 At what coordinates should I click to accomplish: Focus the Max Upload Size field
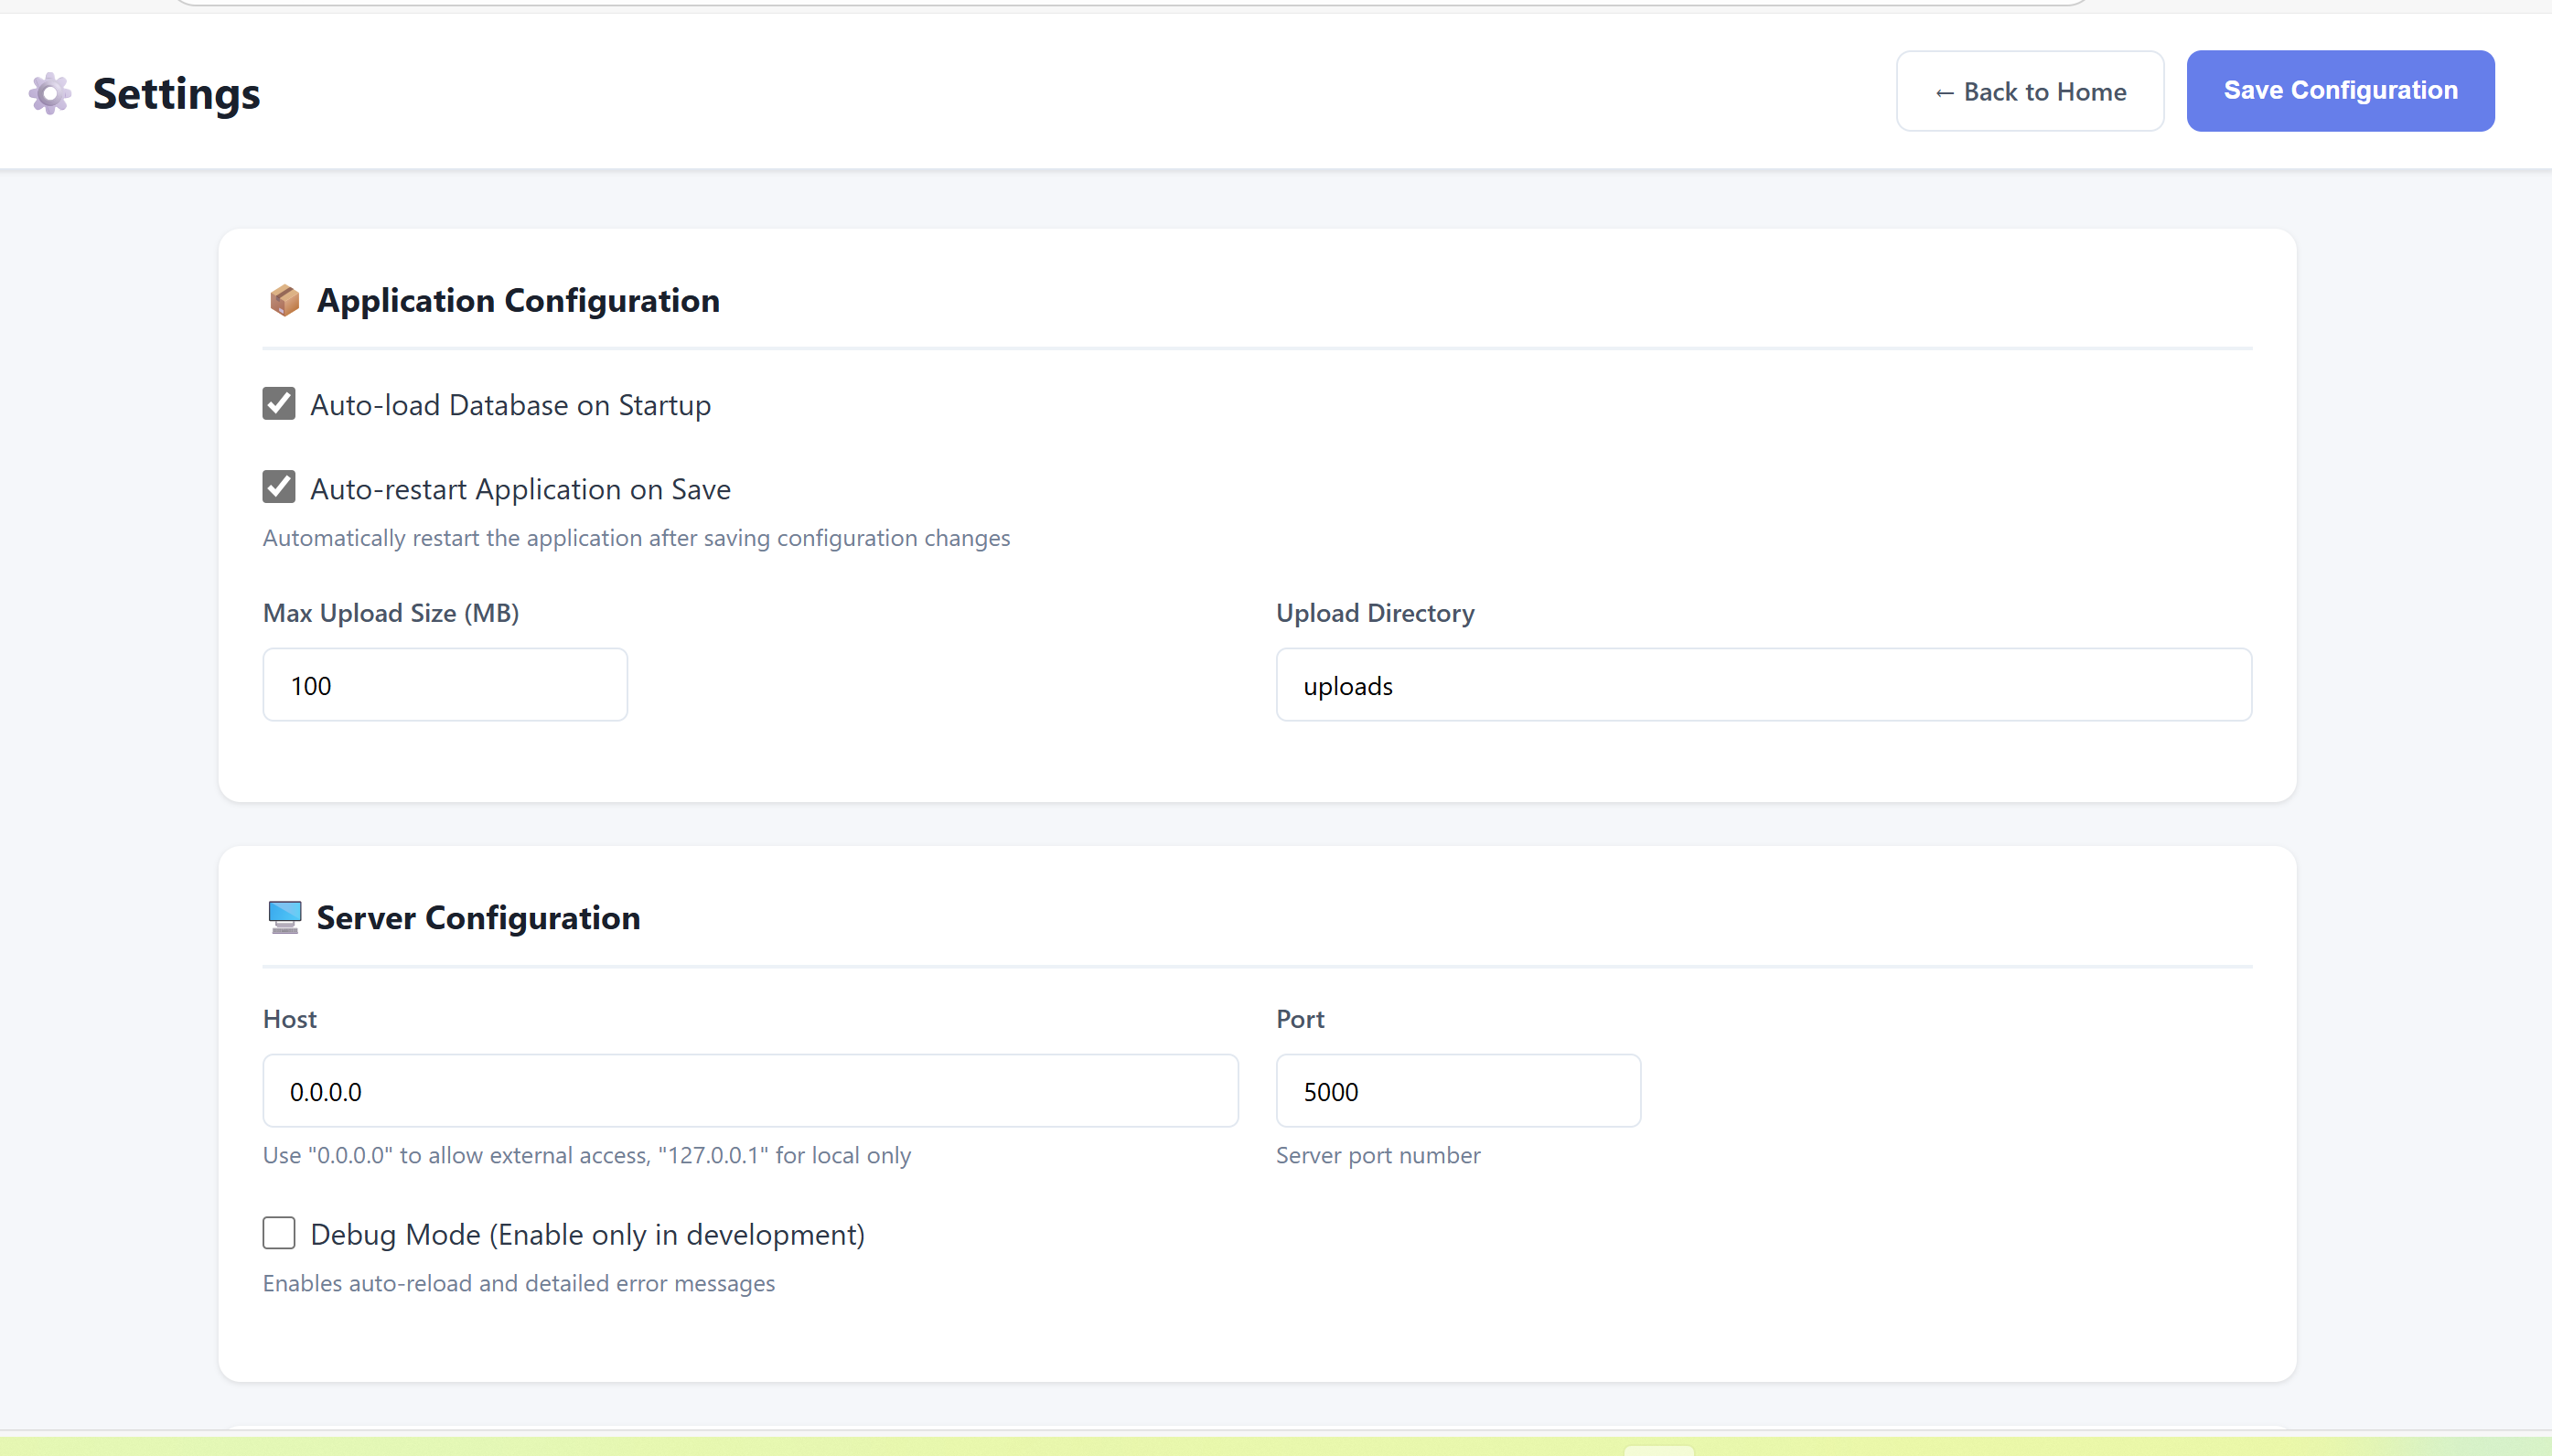click(x=444, y=685)
